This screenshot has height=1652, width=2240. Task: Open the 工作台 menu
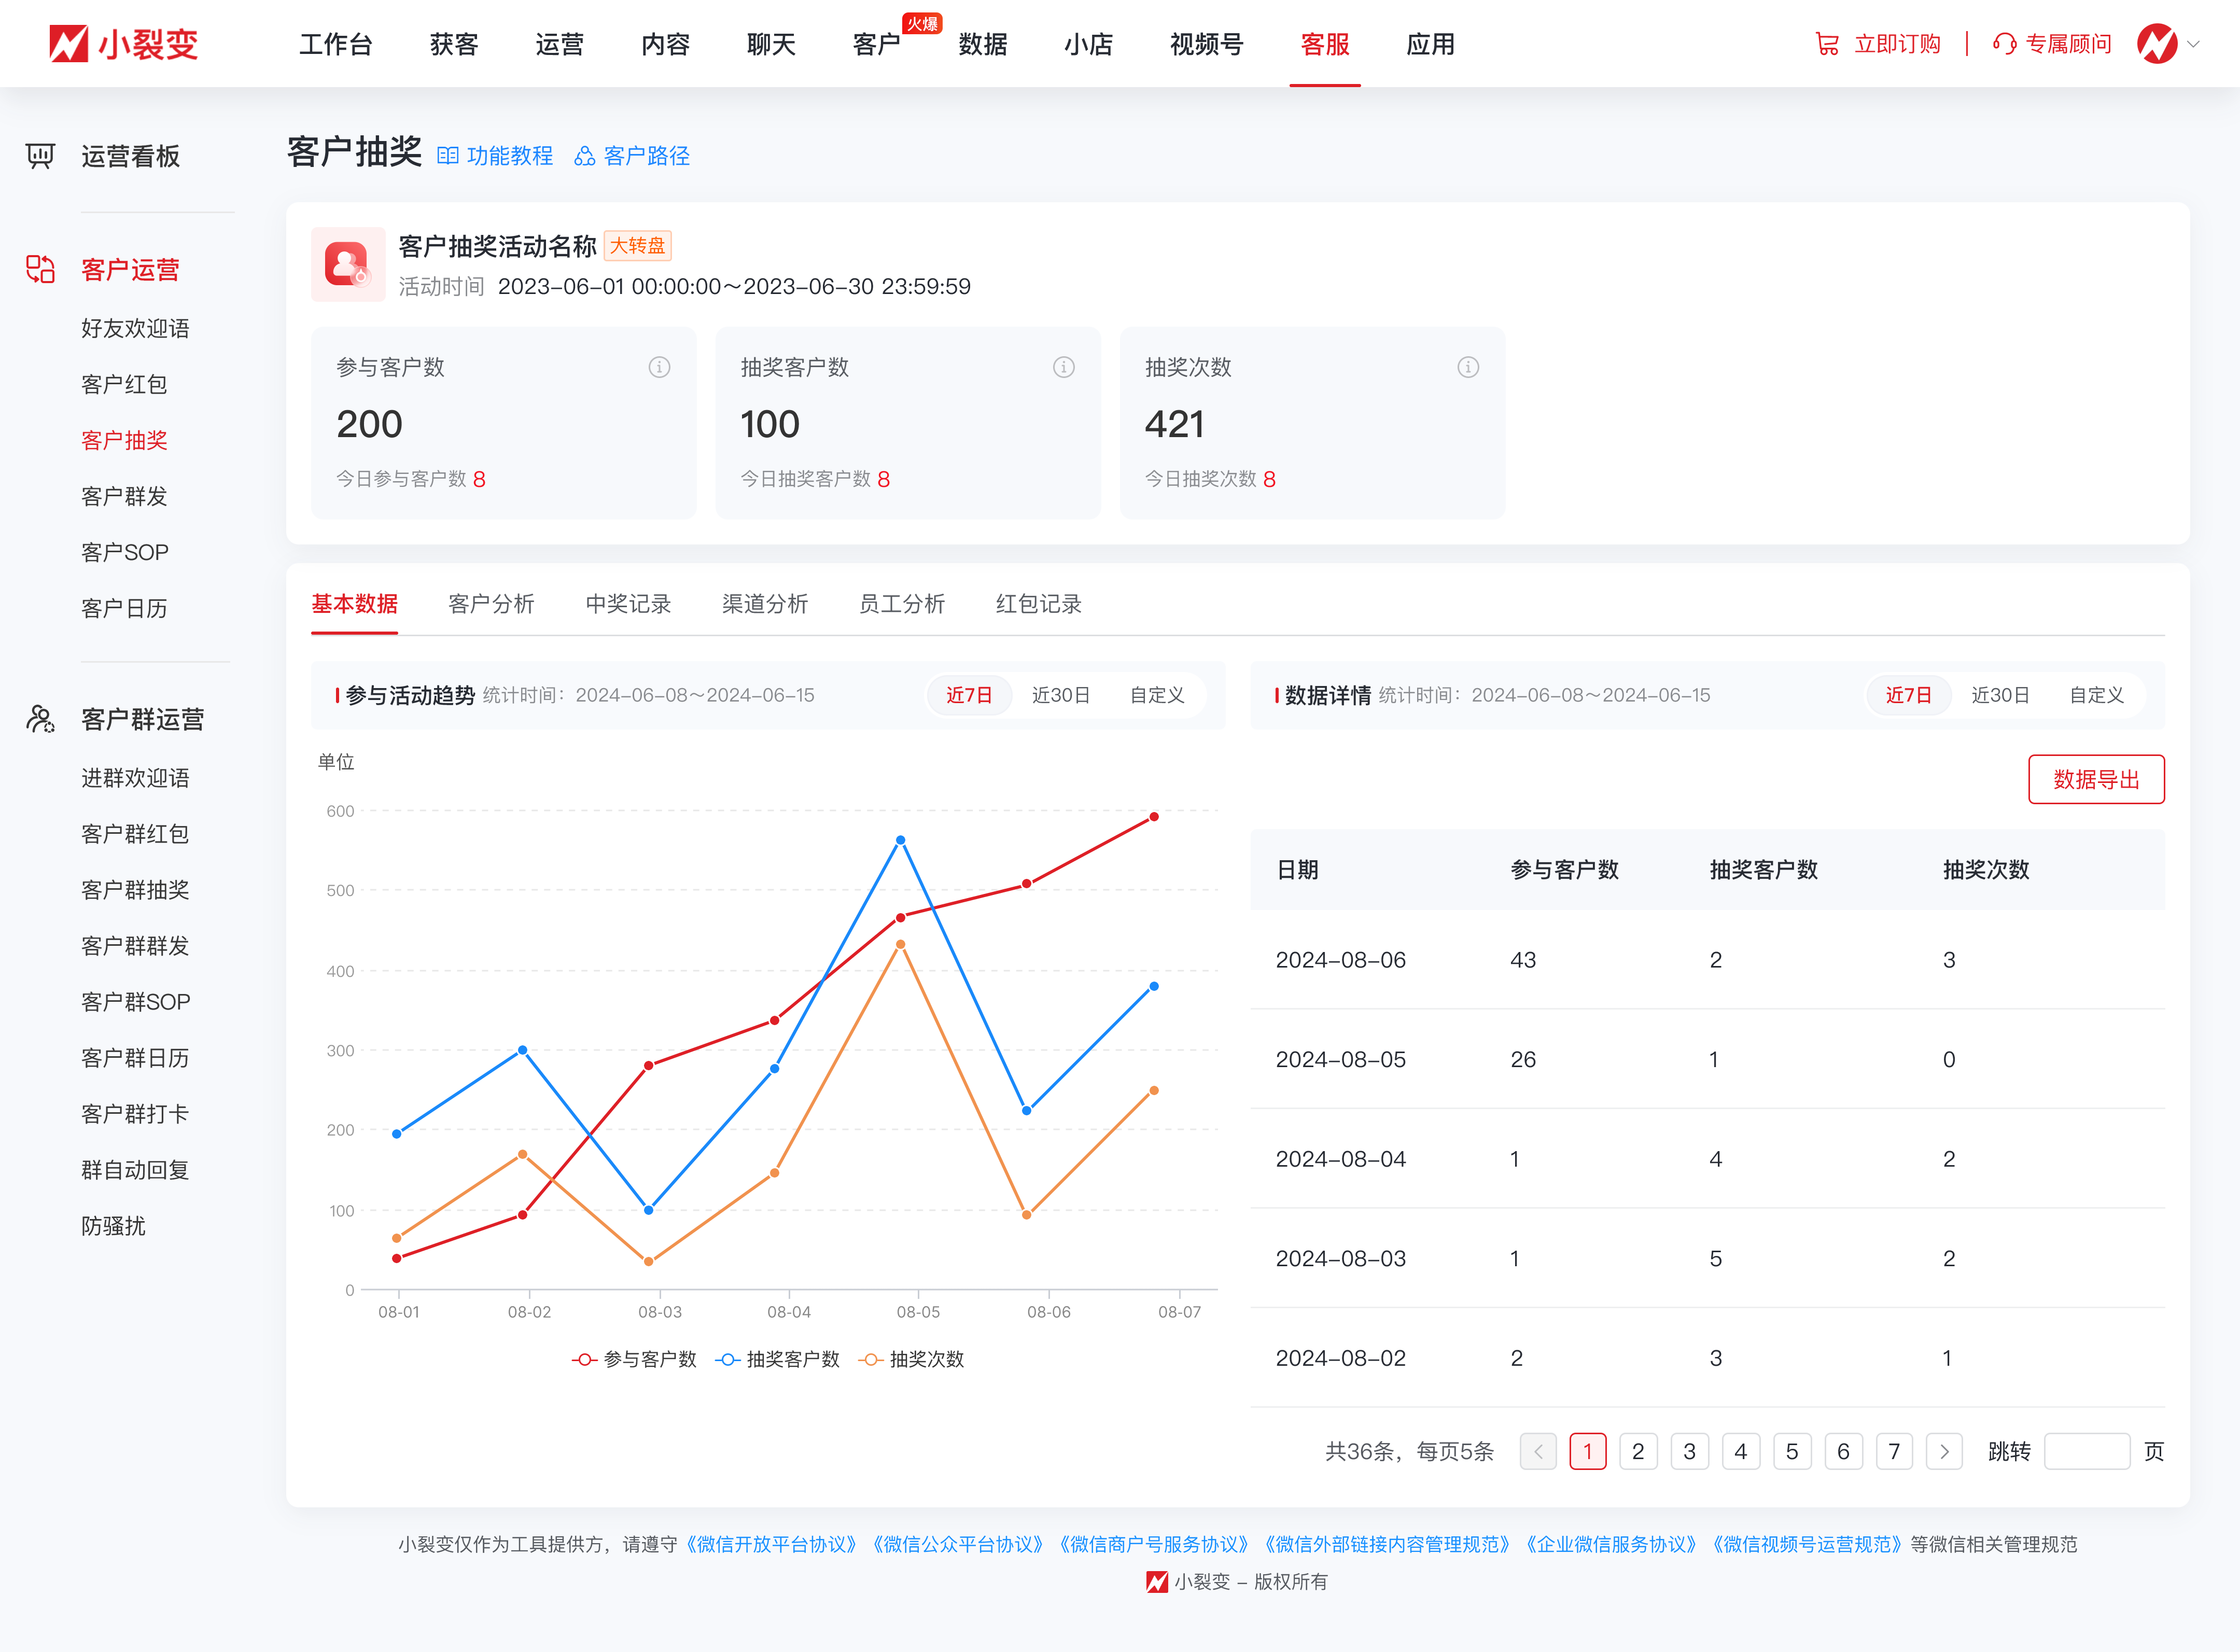[x=336, y=44]
